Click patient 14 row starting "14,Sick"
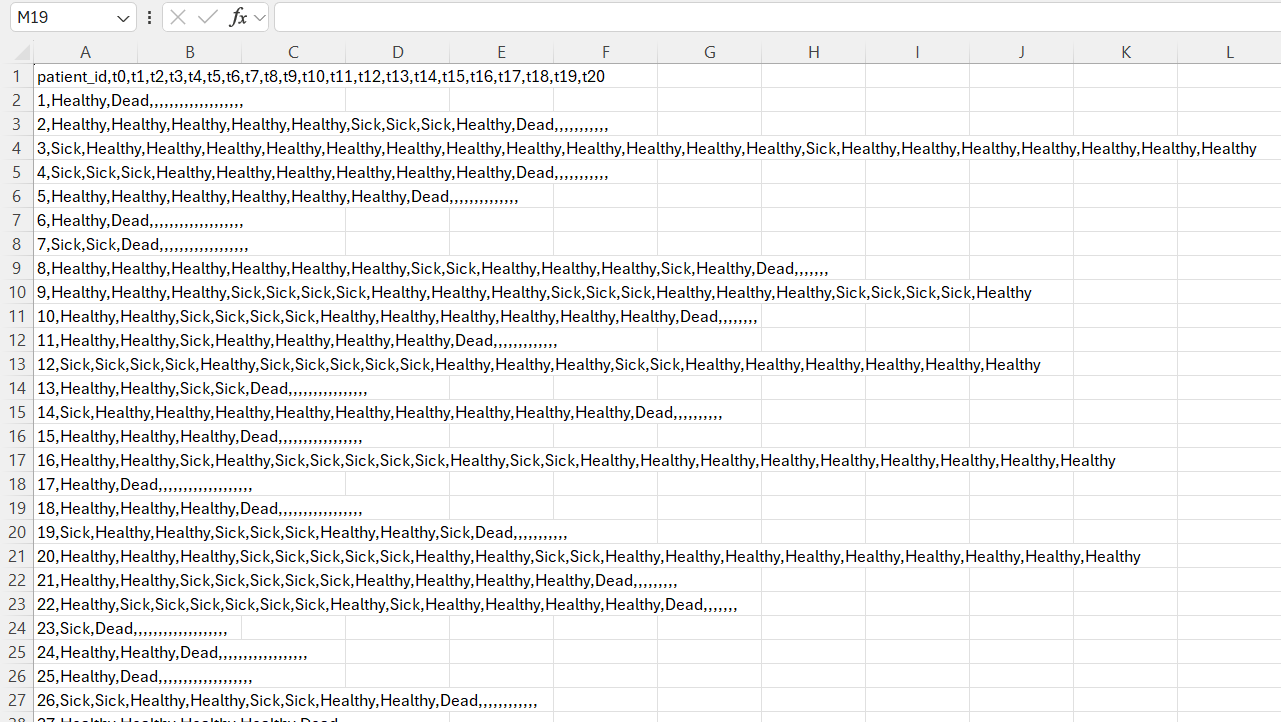Viewport: 1281px width, 722px height. coord(380,412)
